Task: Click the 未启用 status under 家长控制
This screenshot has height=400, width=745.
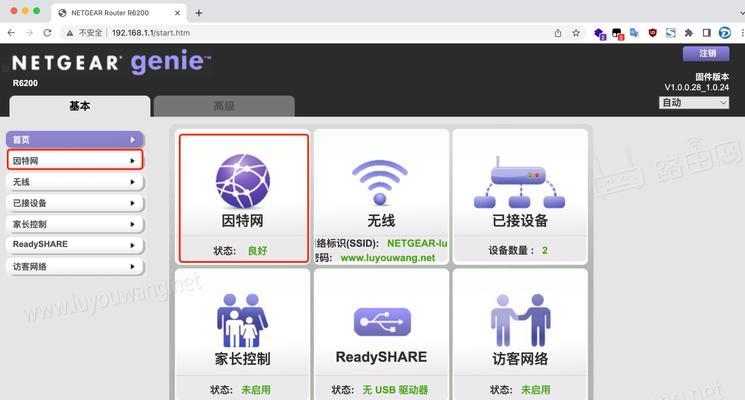Action: click(x=256, y=390)
